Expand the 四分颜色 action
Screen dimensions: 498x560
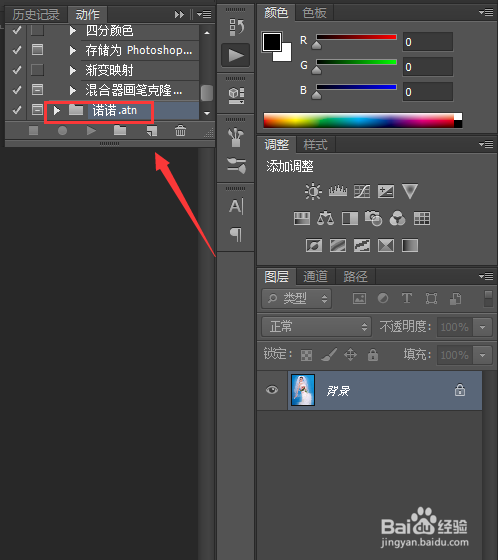click(x=73, y=30)
